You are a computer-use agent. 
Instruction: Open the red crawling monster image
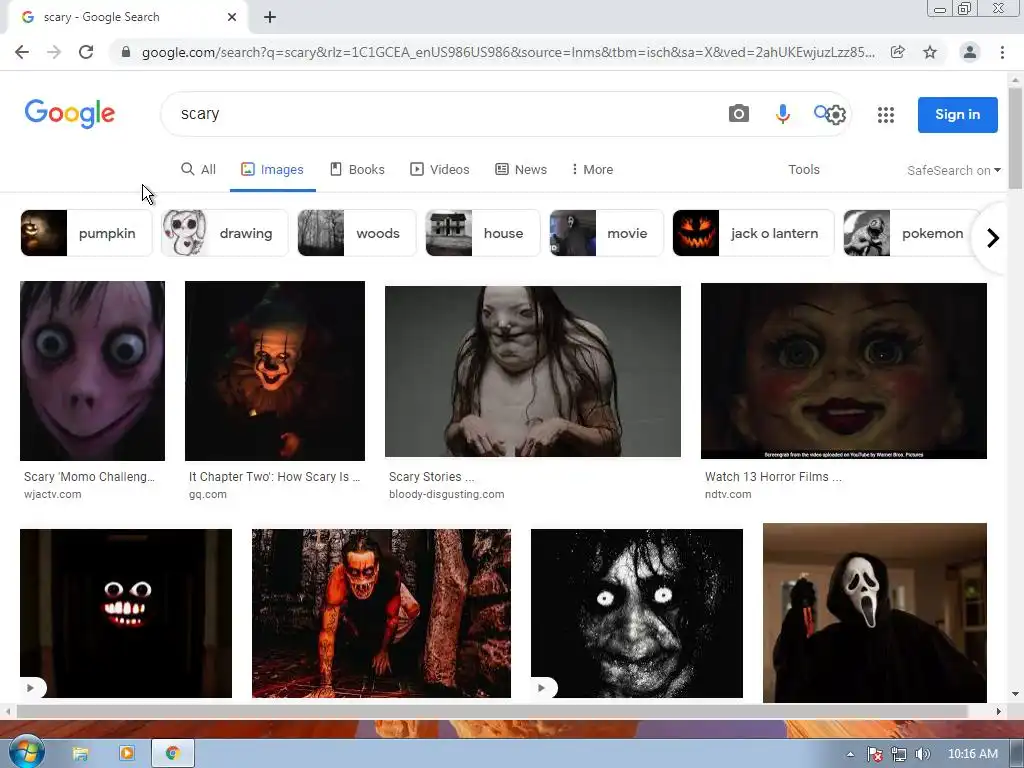[x=381, y=613]
